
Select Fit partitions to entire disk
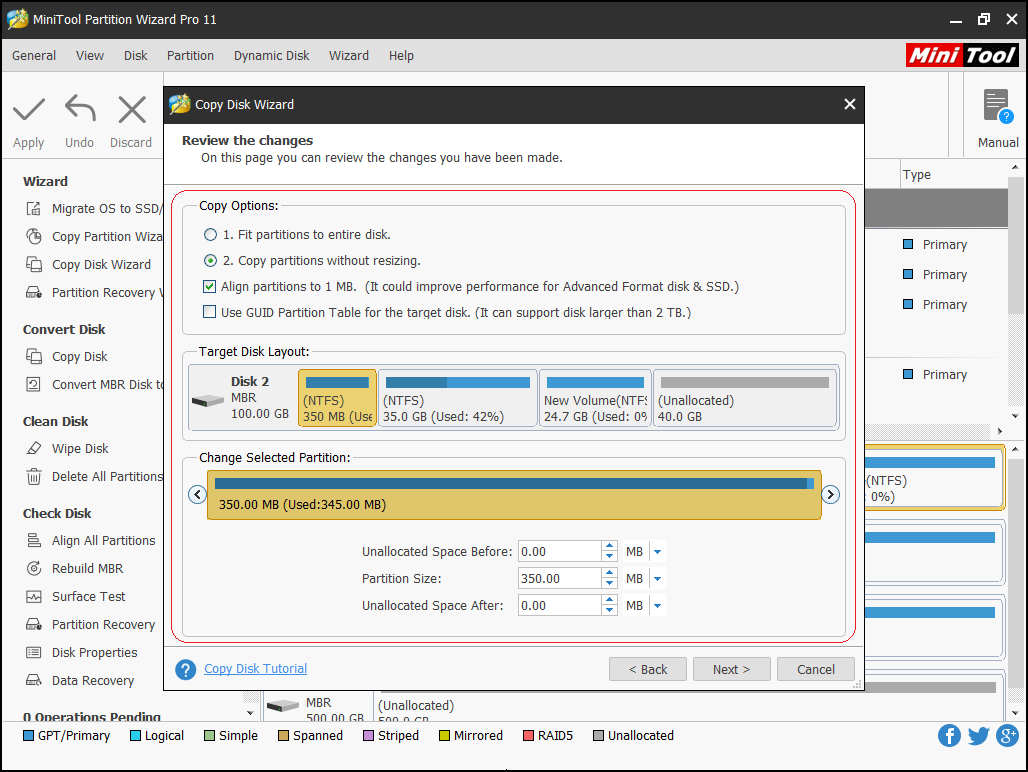click(210, 235)
